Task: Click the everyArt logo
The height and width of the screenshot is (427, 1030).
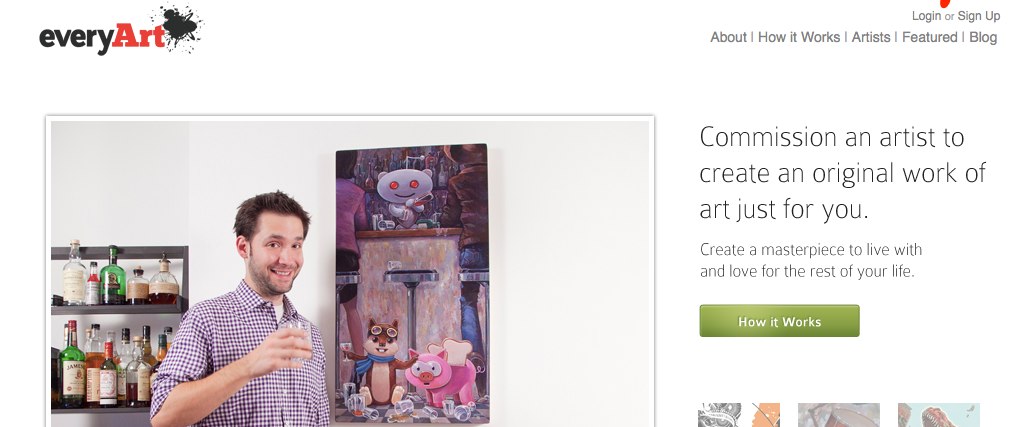Action: coord(121,30)
